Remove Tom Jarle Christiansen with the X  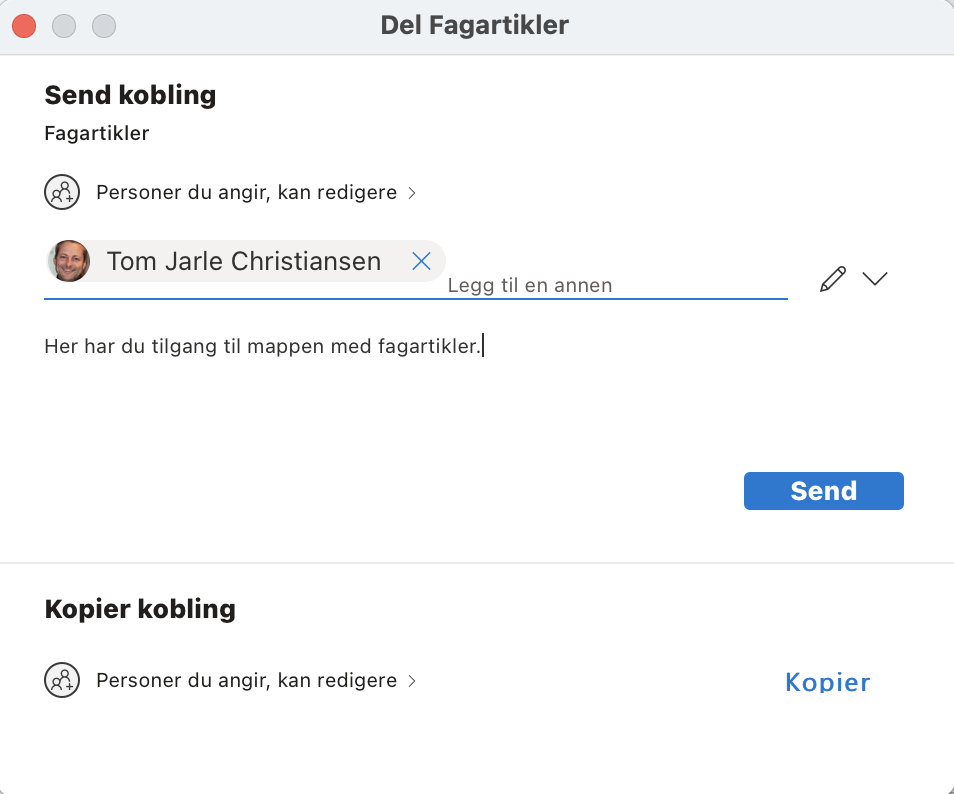pyautogui.click(x=421, y=262)
